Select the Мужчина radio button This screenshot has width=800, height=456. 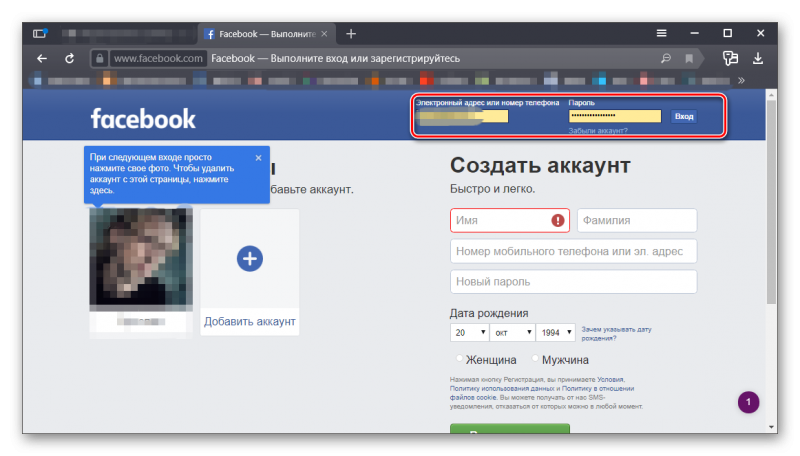(535, 359)
